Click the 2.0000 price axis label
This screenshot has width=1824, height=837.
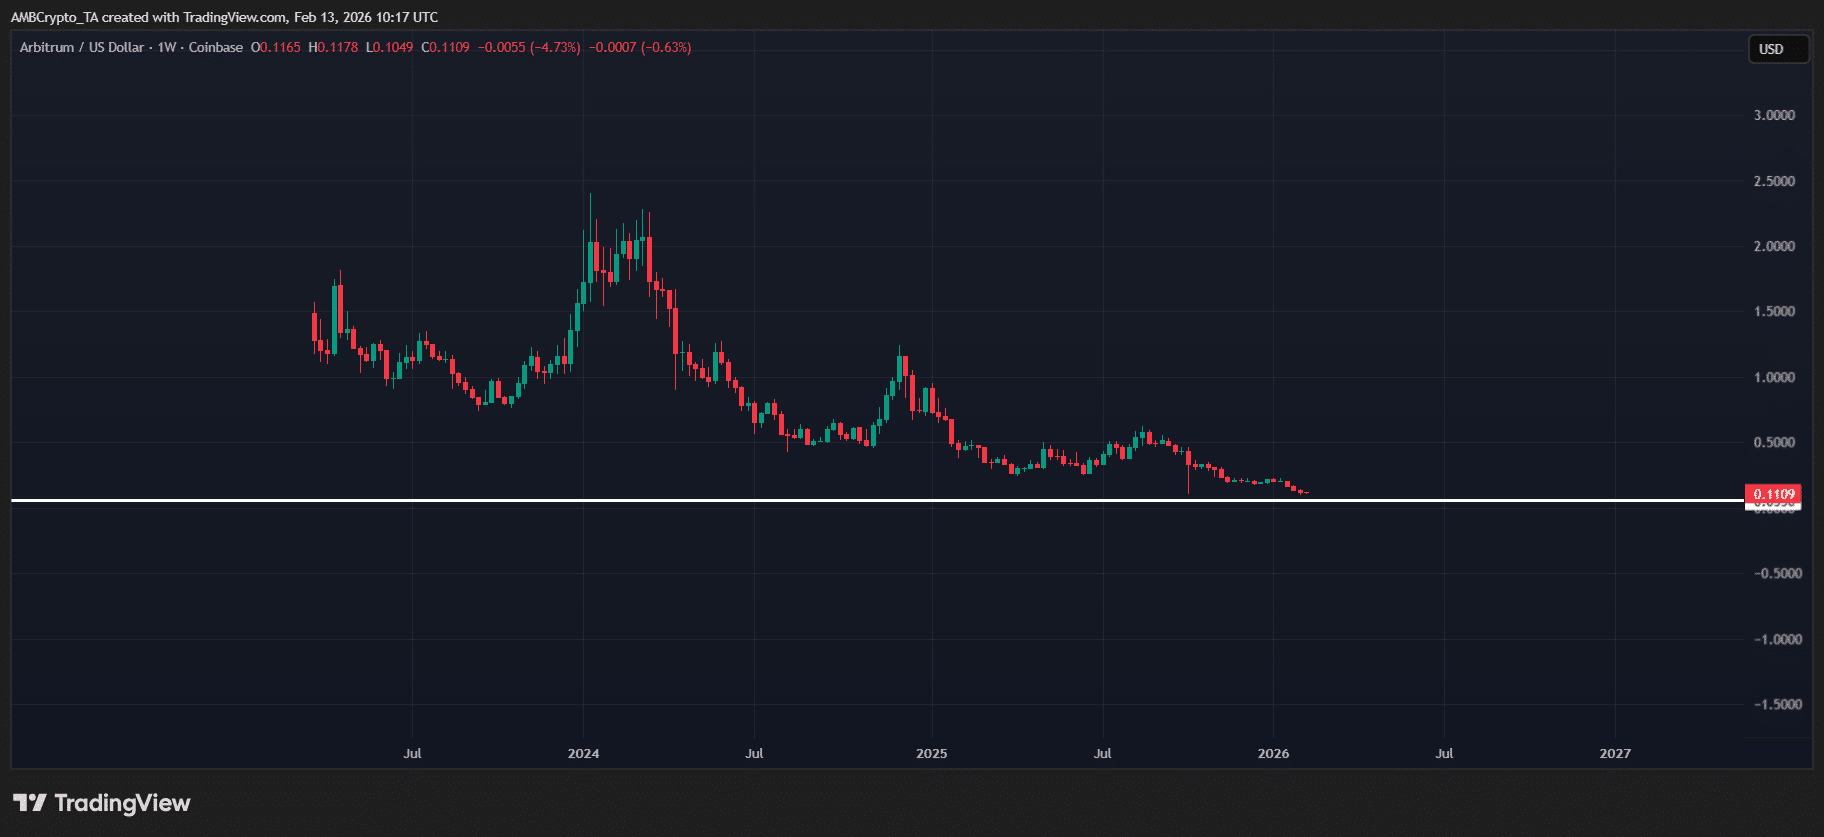click(x=1774, y=246)
